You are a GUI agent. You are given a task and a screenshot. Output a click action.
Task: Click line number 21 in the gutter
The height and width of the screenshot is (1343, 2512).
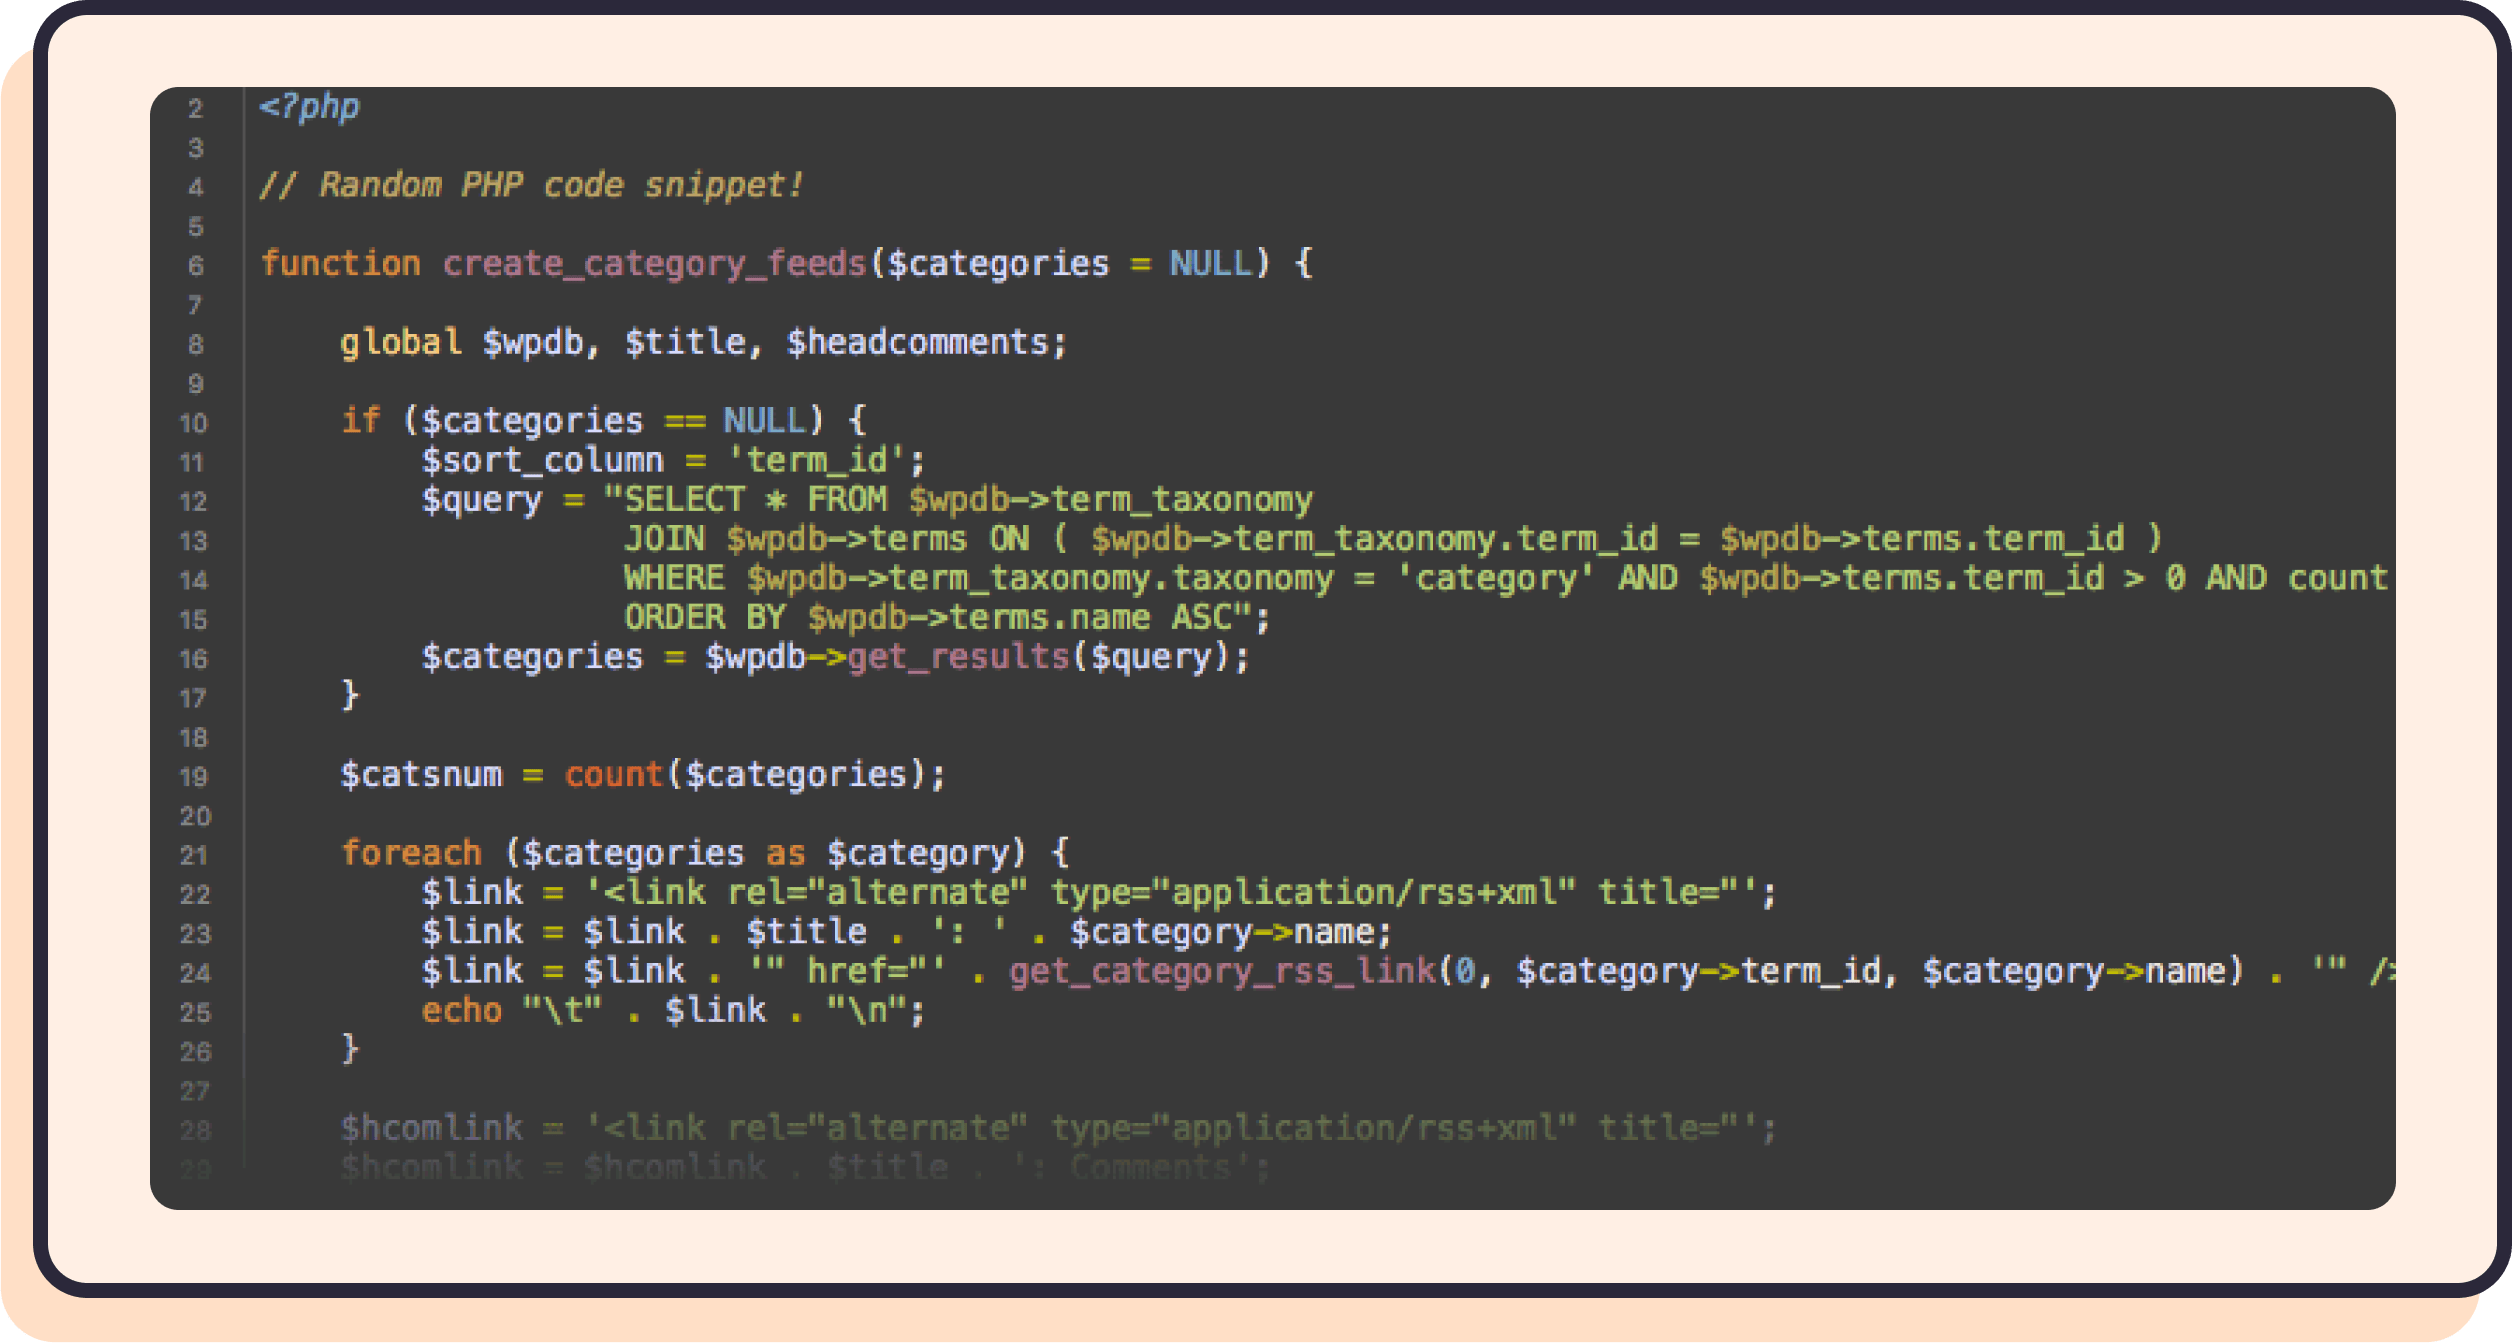193,855
